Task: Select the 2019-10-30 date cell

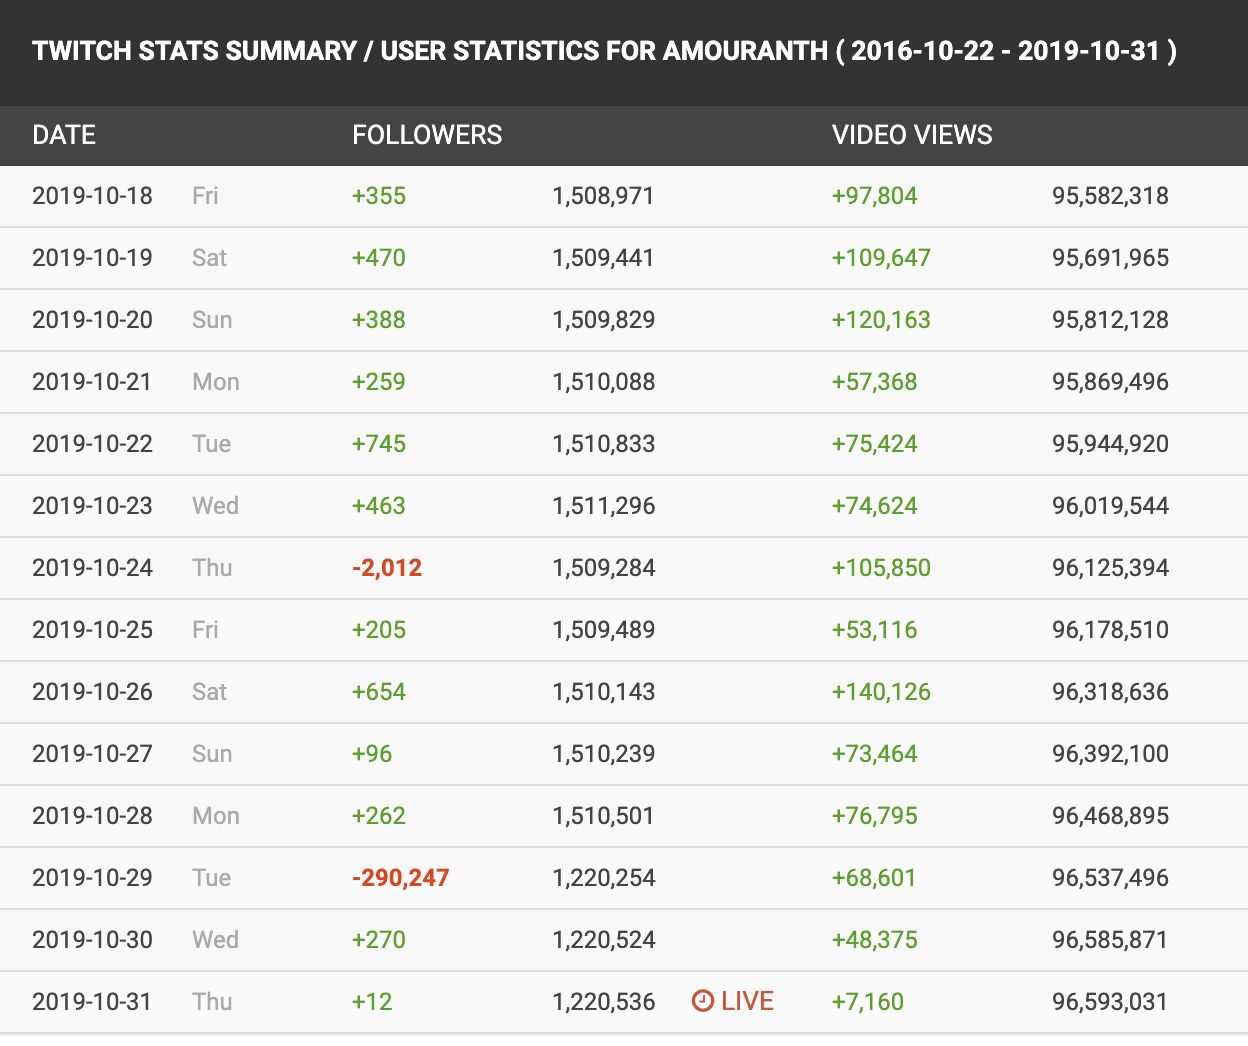Action: click(92, 940)
